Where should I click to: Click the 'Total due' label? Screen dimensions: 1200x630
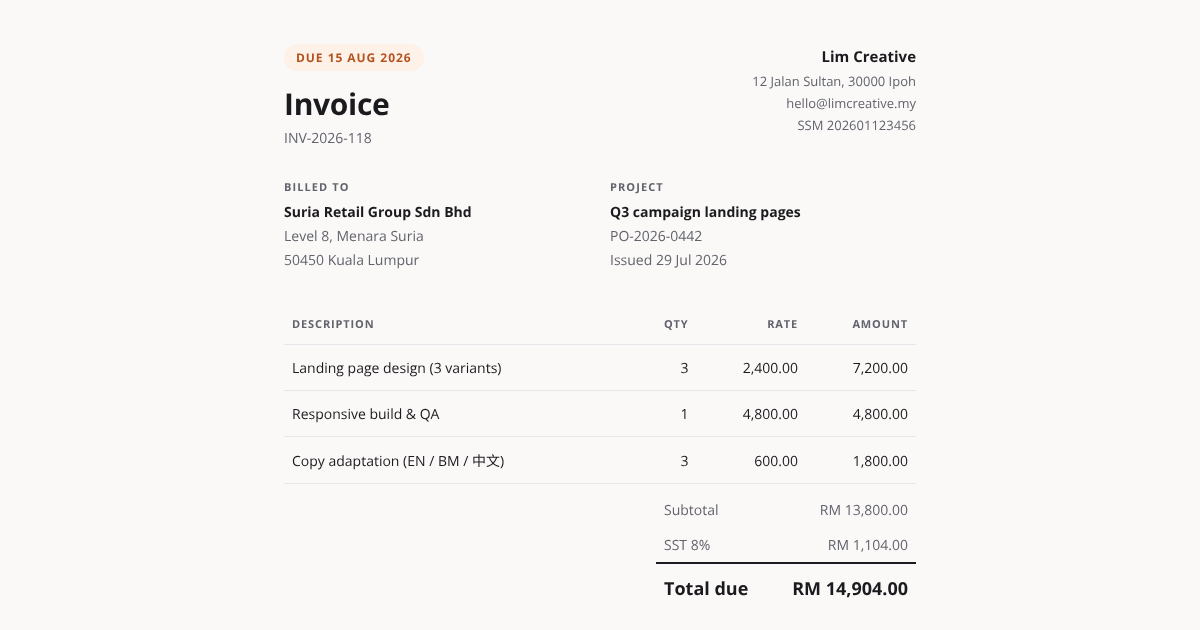click(x=706, y=589)
